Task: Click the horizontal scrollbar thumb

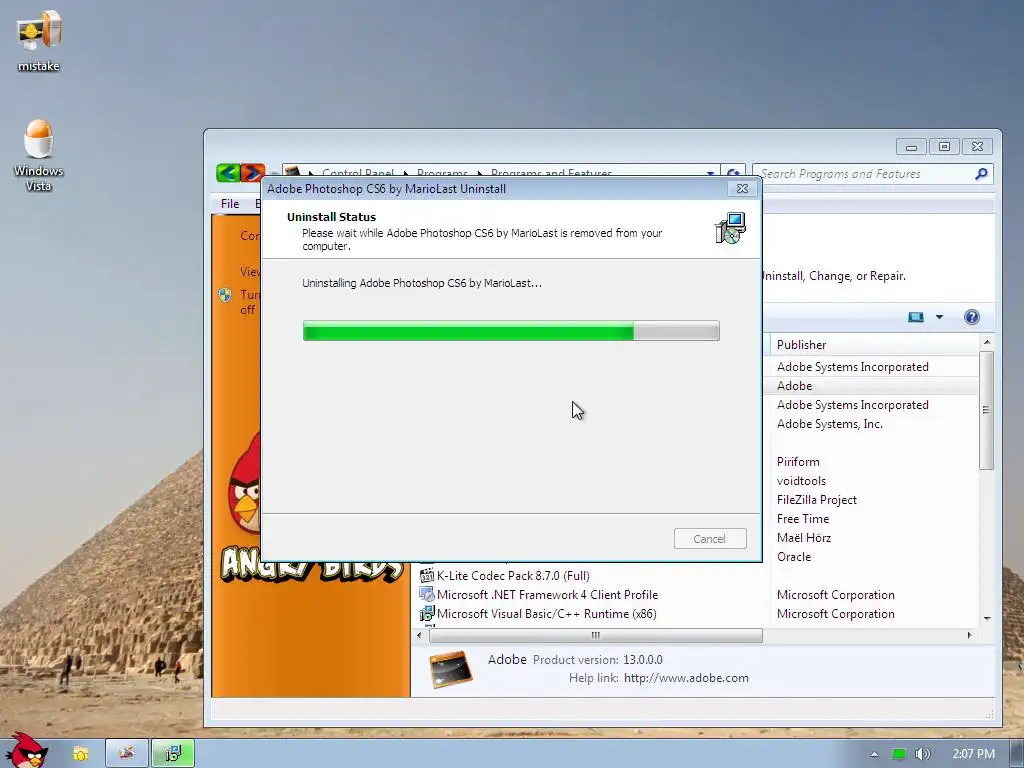Action: pyautogui.click(x=595, y=635)
